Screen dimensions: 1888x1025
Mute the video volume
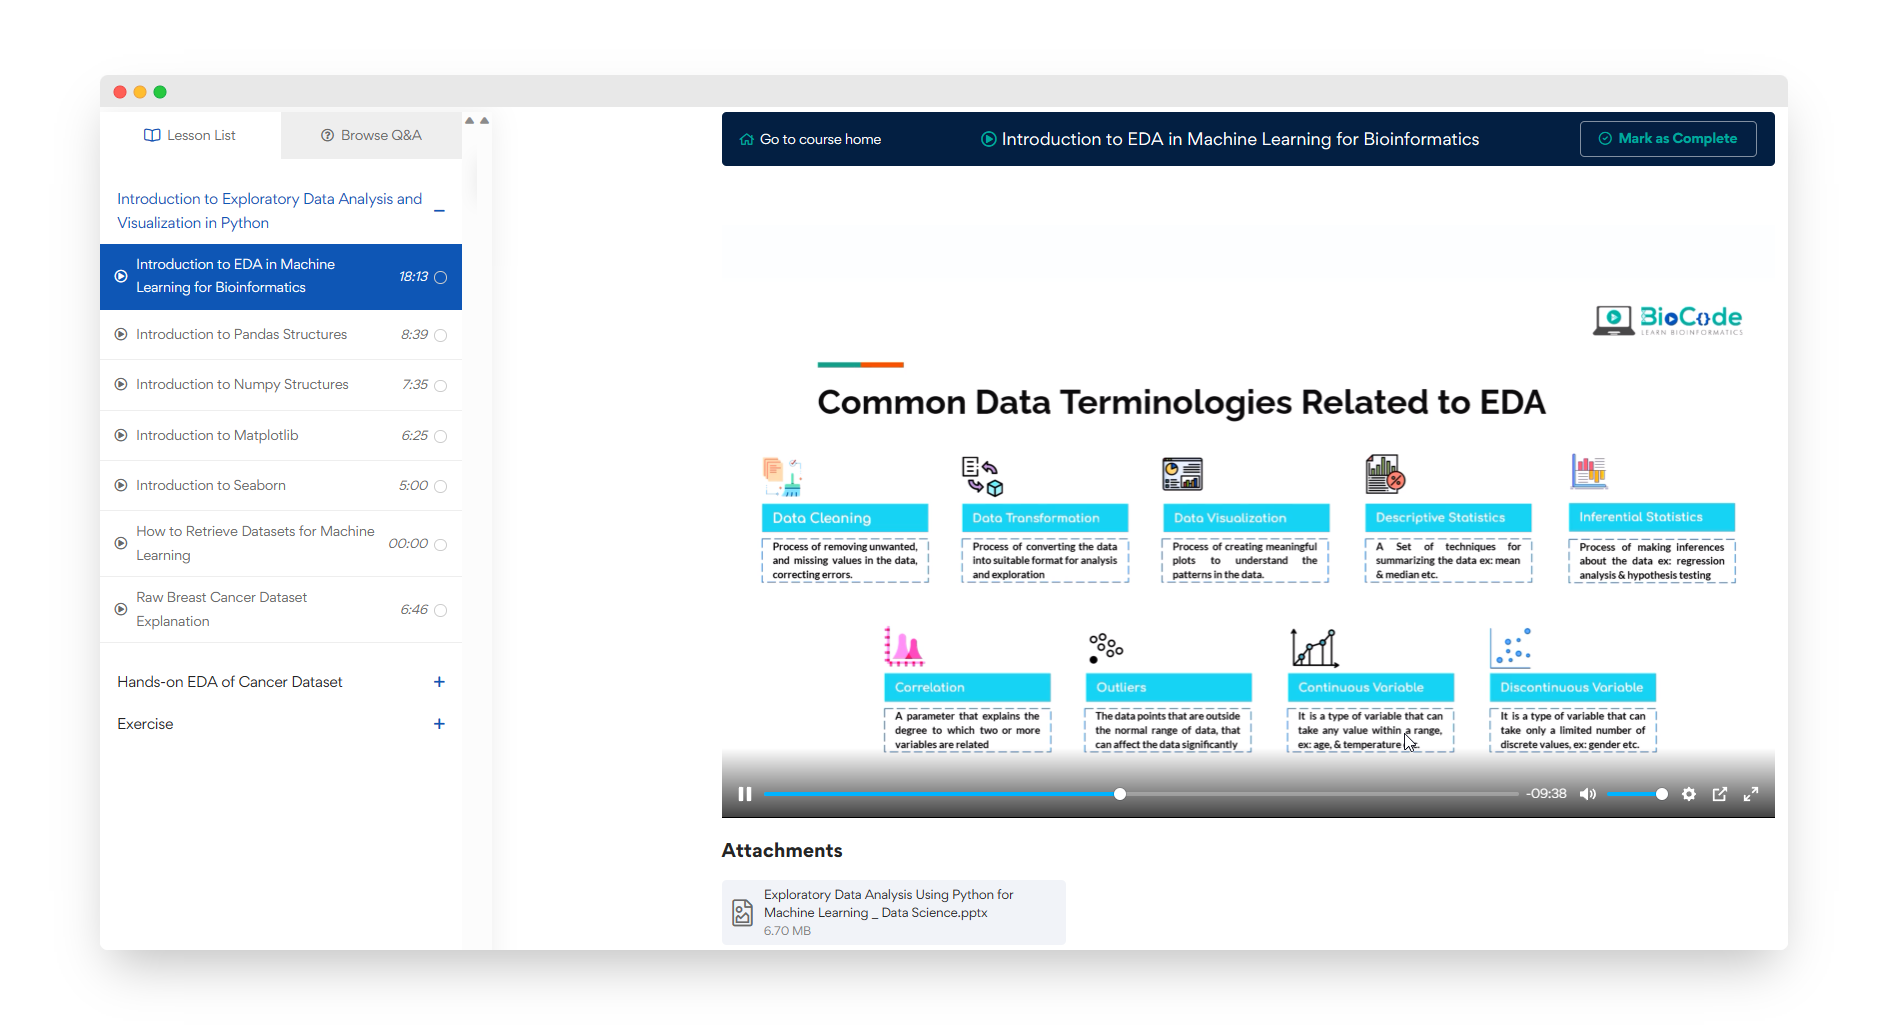coord(1587,793)
